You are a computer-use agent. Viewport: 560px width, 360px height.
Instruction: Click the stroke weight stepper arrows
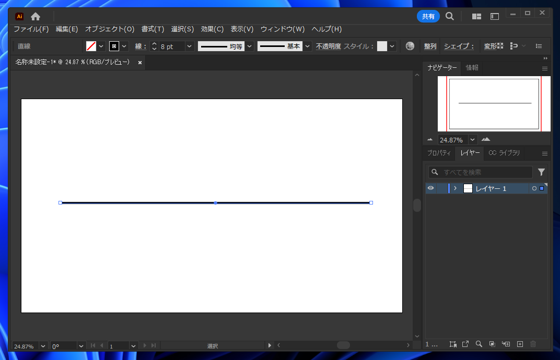click(154, 46)
